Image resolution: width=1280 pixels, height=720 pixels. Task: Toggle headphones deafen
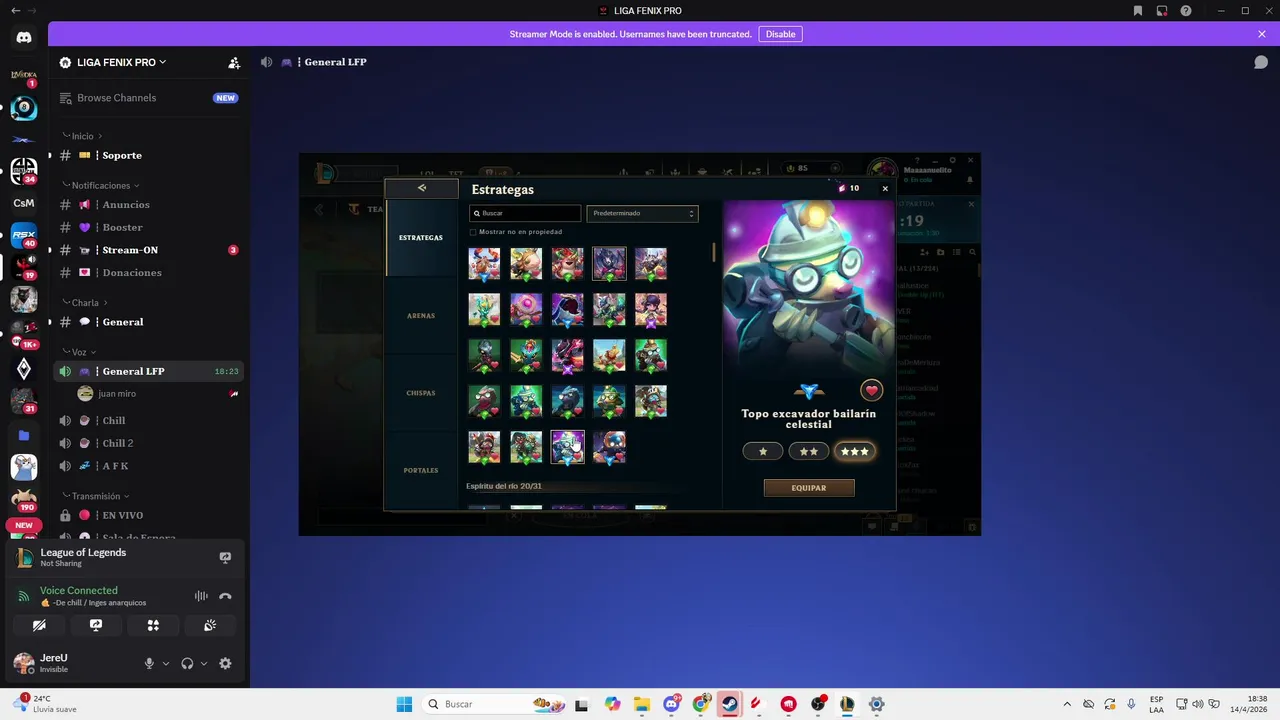click(187, 663)
